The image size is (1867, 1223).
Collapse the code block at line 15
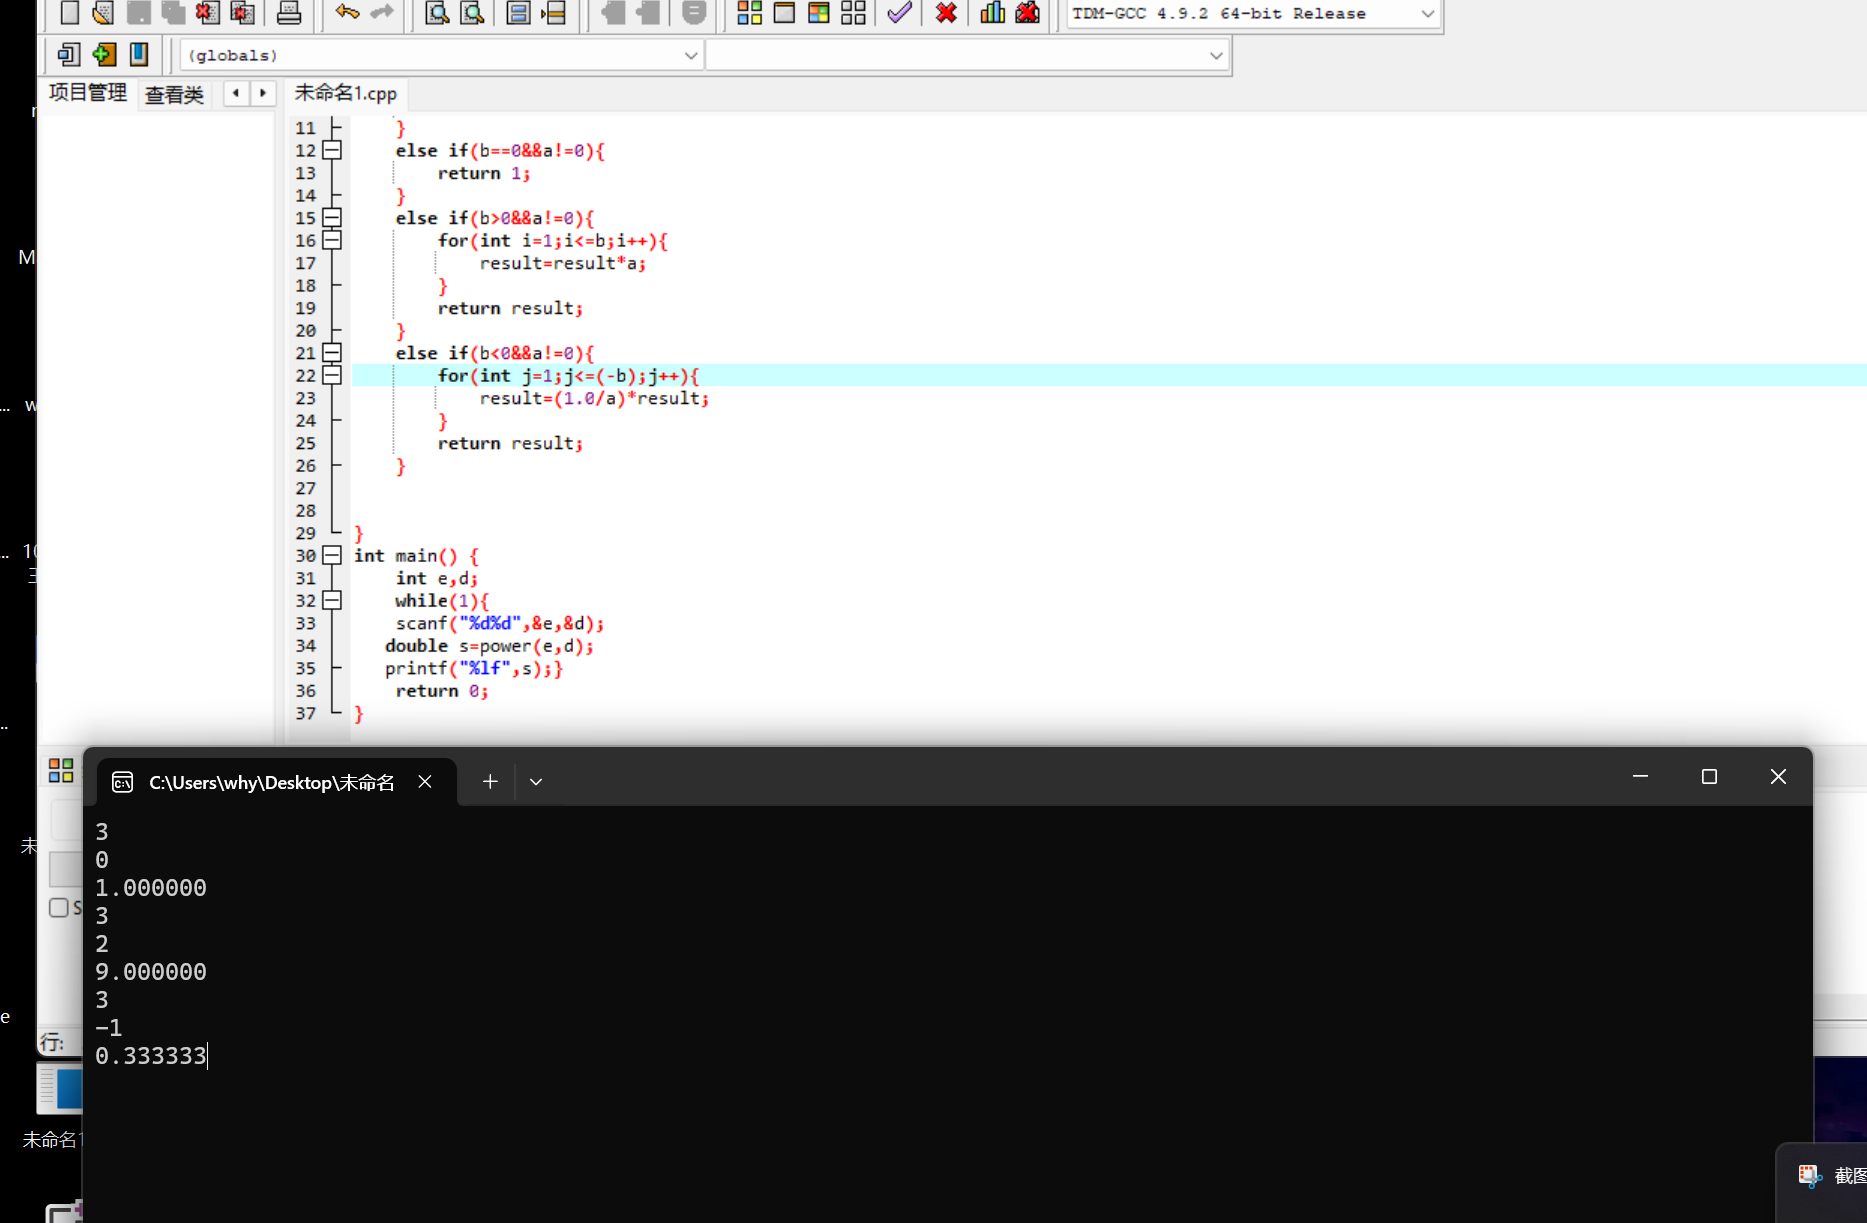coord(332,218)
